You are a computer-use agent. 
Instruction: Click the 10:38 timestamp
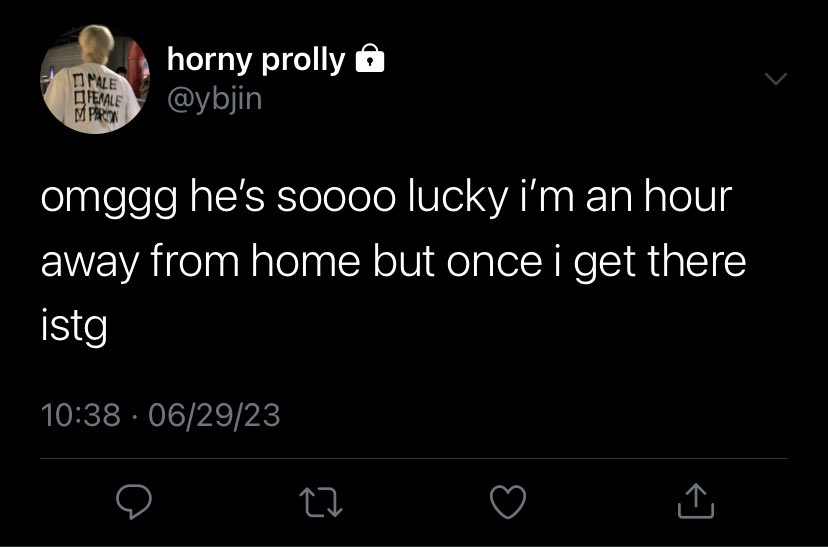coord(81,415)
